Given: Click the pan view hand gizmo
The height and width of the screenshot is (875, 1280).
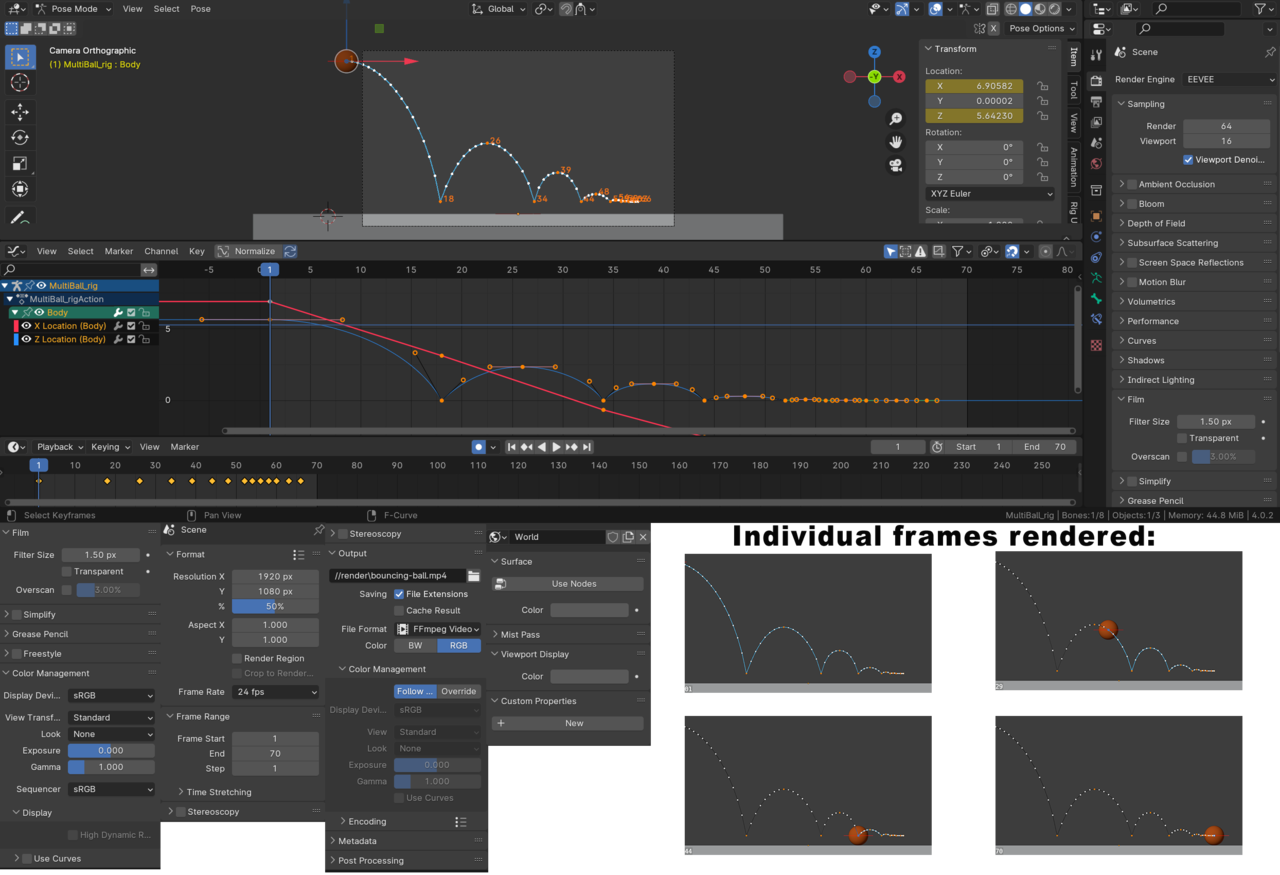Looking at the screenshot, I should pos(896,142).
